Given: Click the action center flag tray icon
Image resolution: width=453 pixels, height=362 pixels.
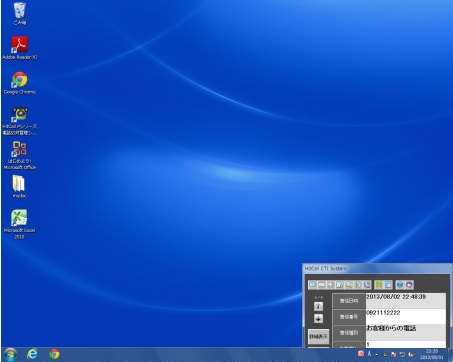Looking at the screenshot, I should [x=393, y=355].
